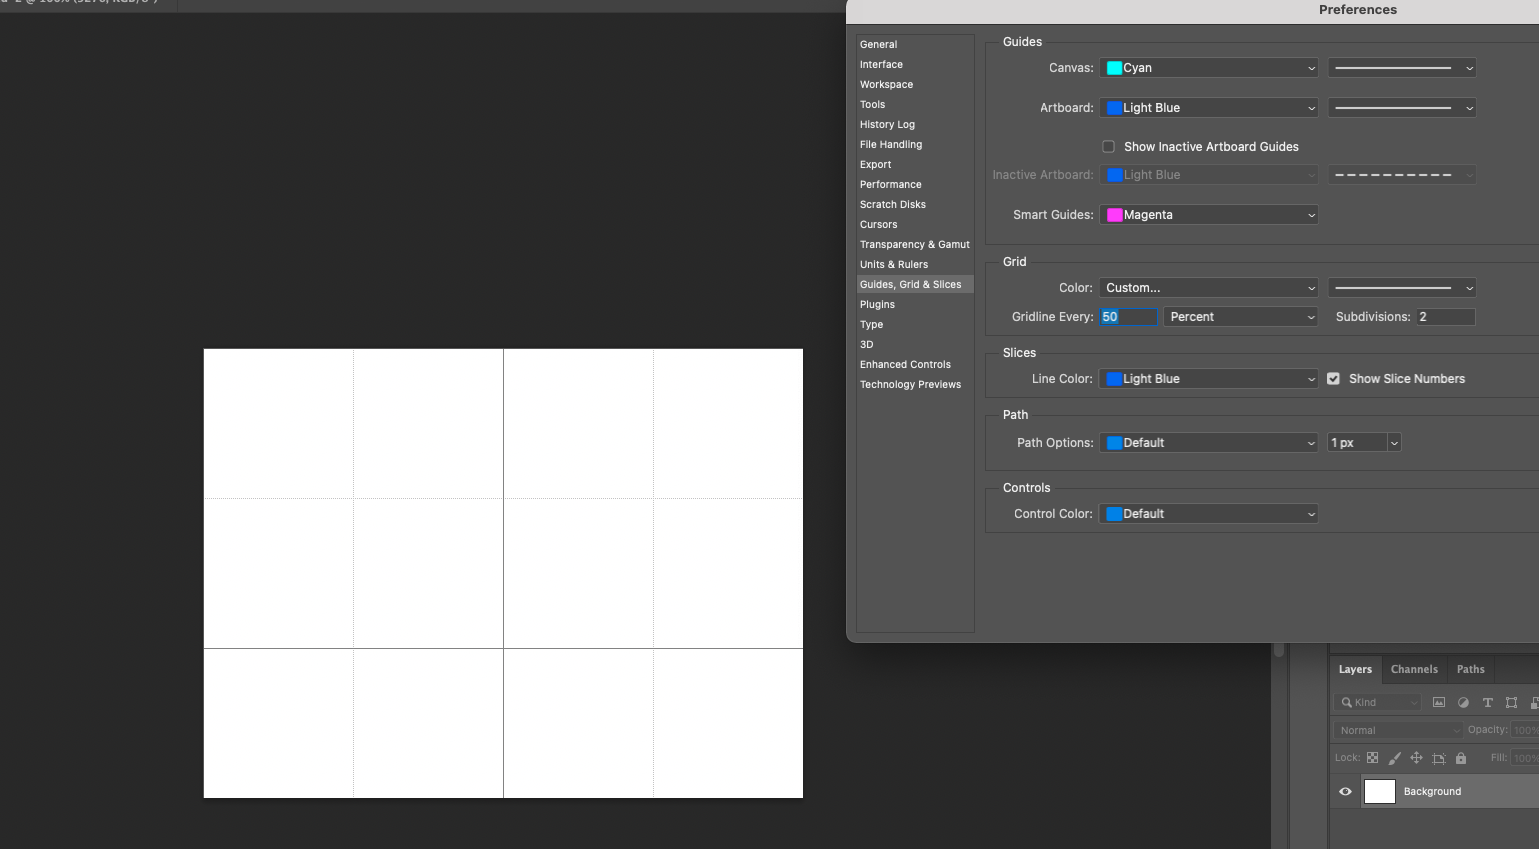This screenshot has height=849, width=1539.
Task: Click the Subdivisions input field
Action: (1446, 316)
